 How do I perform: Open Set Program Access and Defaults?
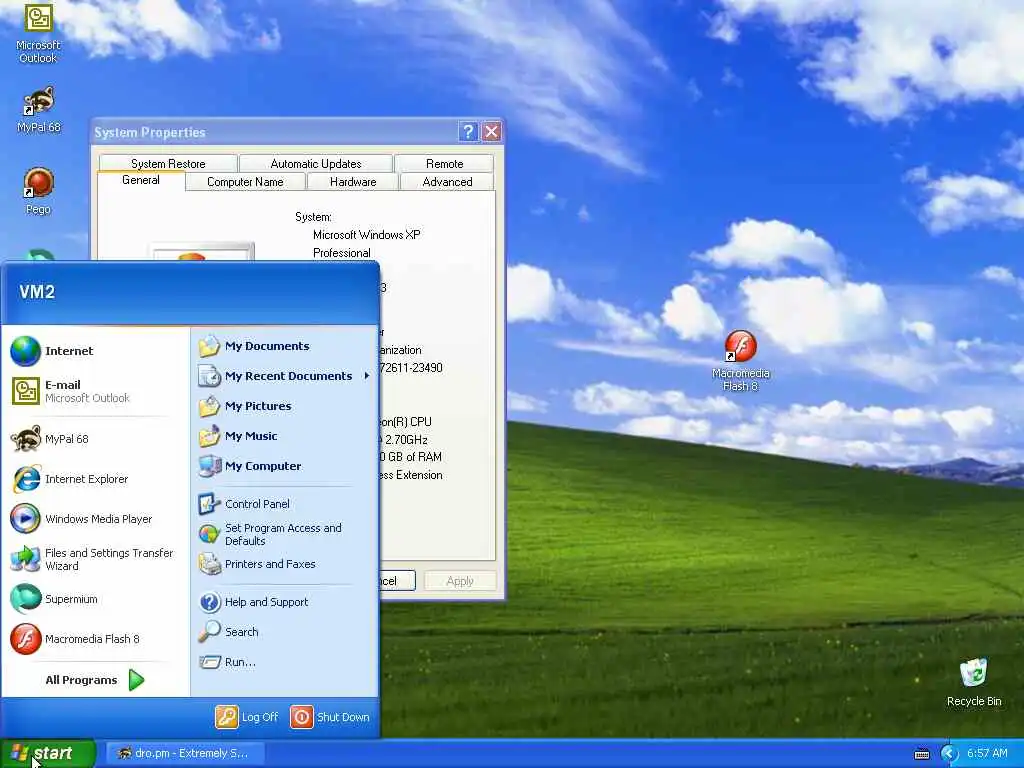[x=285, y=534]
